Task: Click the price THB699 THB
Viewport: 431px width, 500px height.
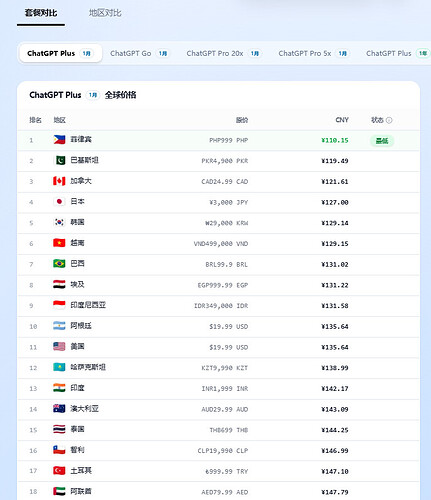Action: (229, 430)
